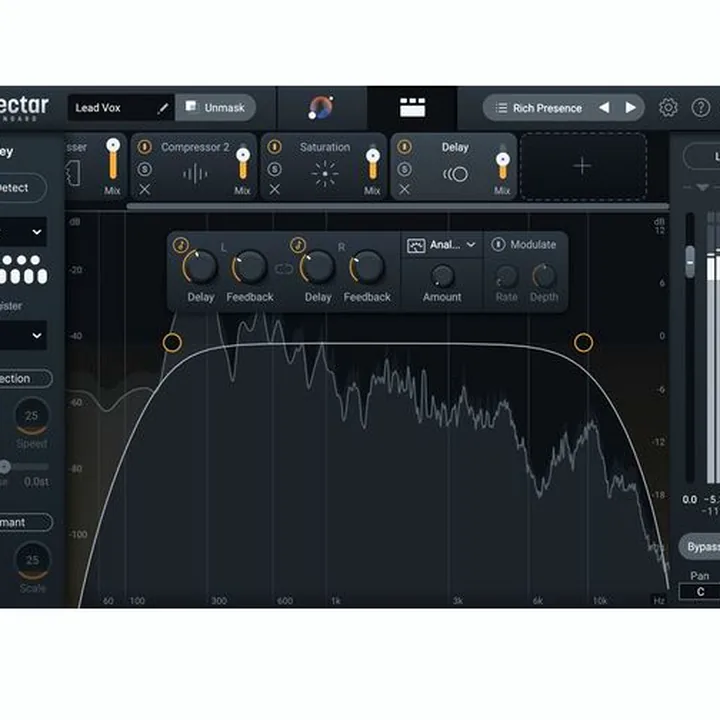Click the Amount knob
This screenshot has height=720, width=720.
pyautogui.click(x=442, y=276)
